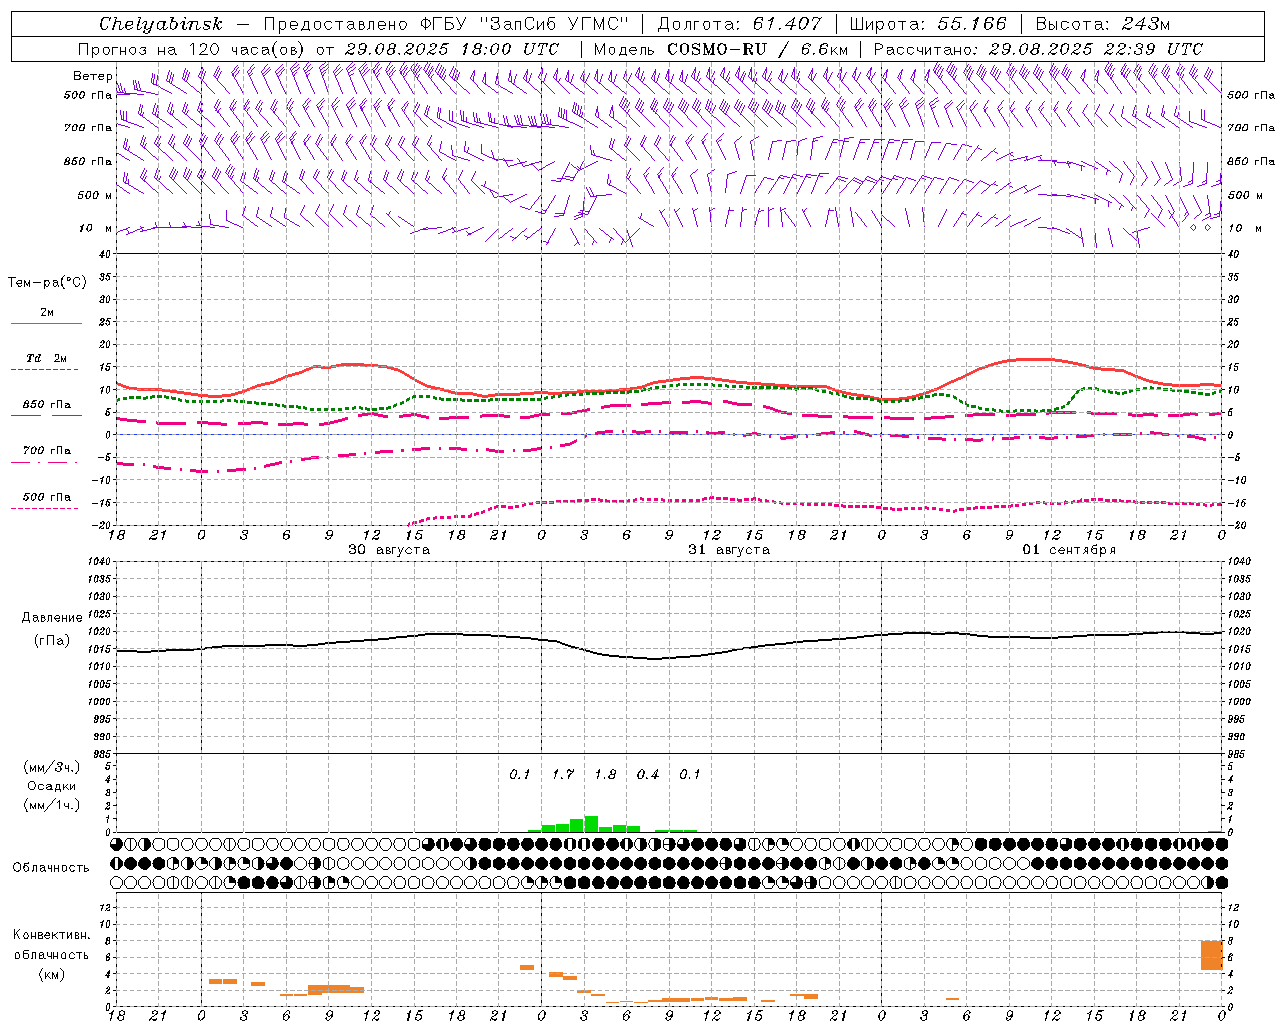Image resolution: width=1280 pixels, height=1024 pixels.
Task: Click the '1.7' precipitation amount
Action: click(563, 775)
